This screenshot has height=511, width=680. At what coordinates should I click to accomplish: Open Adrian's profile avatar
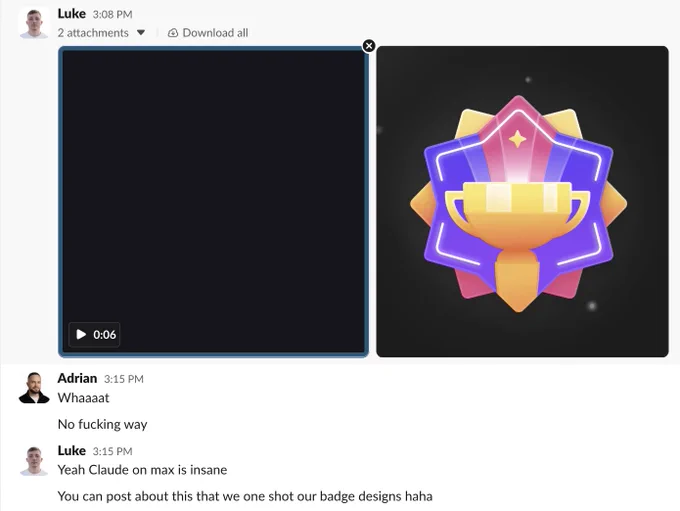point(34,387)
